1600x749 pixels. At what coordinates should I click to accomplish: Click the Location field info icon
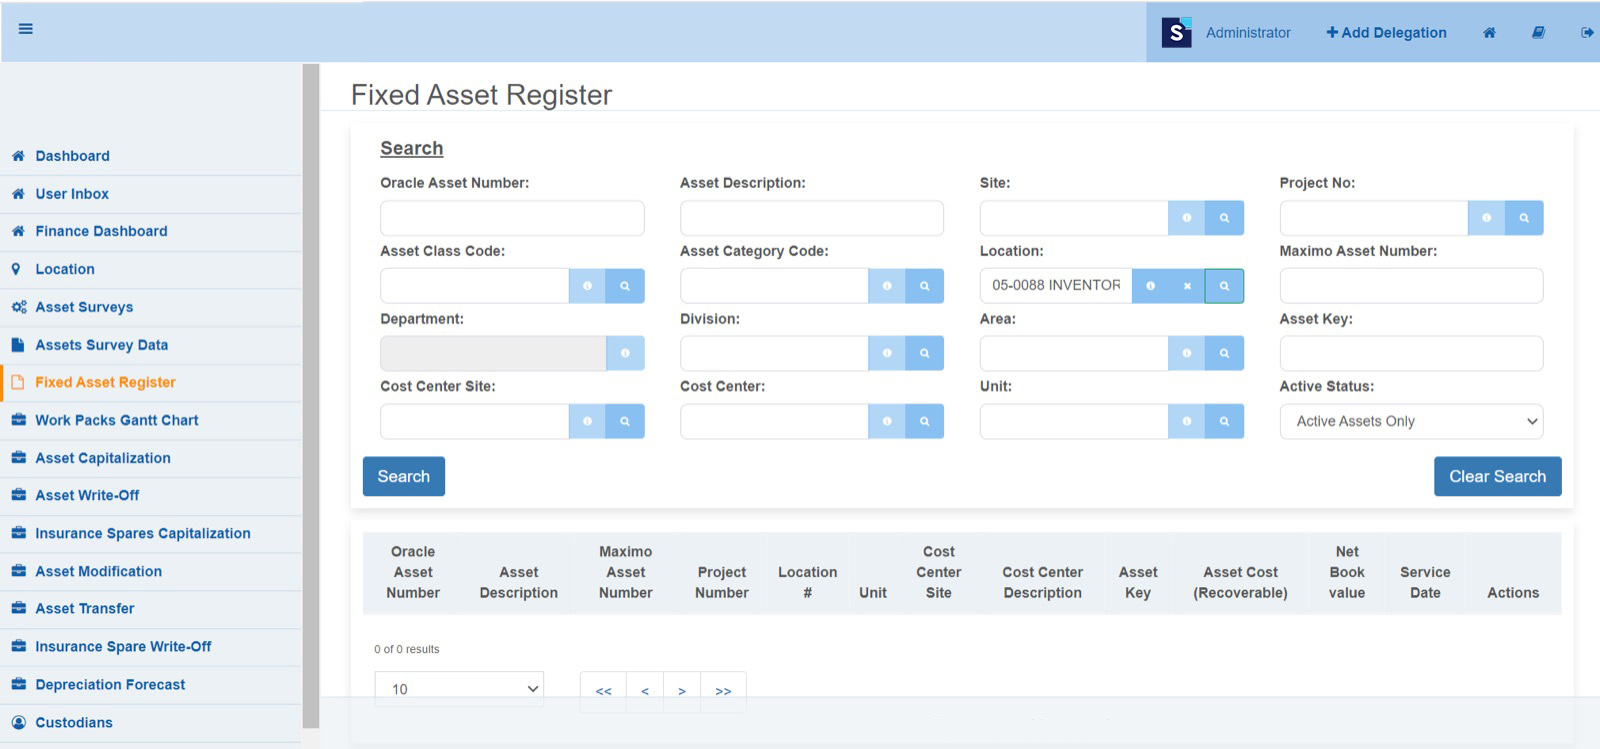point(1150,286)
